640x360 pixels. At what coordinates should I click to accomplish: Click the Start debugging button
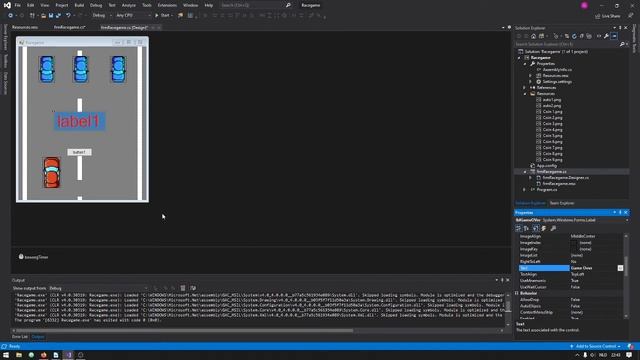(163, 16)
